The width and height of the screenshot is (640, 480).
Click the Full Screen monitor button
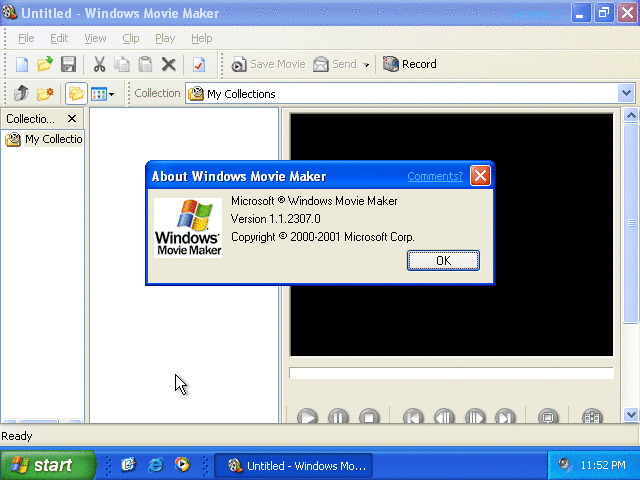pyautogui.click(x=548, y=416)
